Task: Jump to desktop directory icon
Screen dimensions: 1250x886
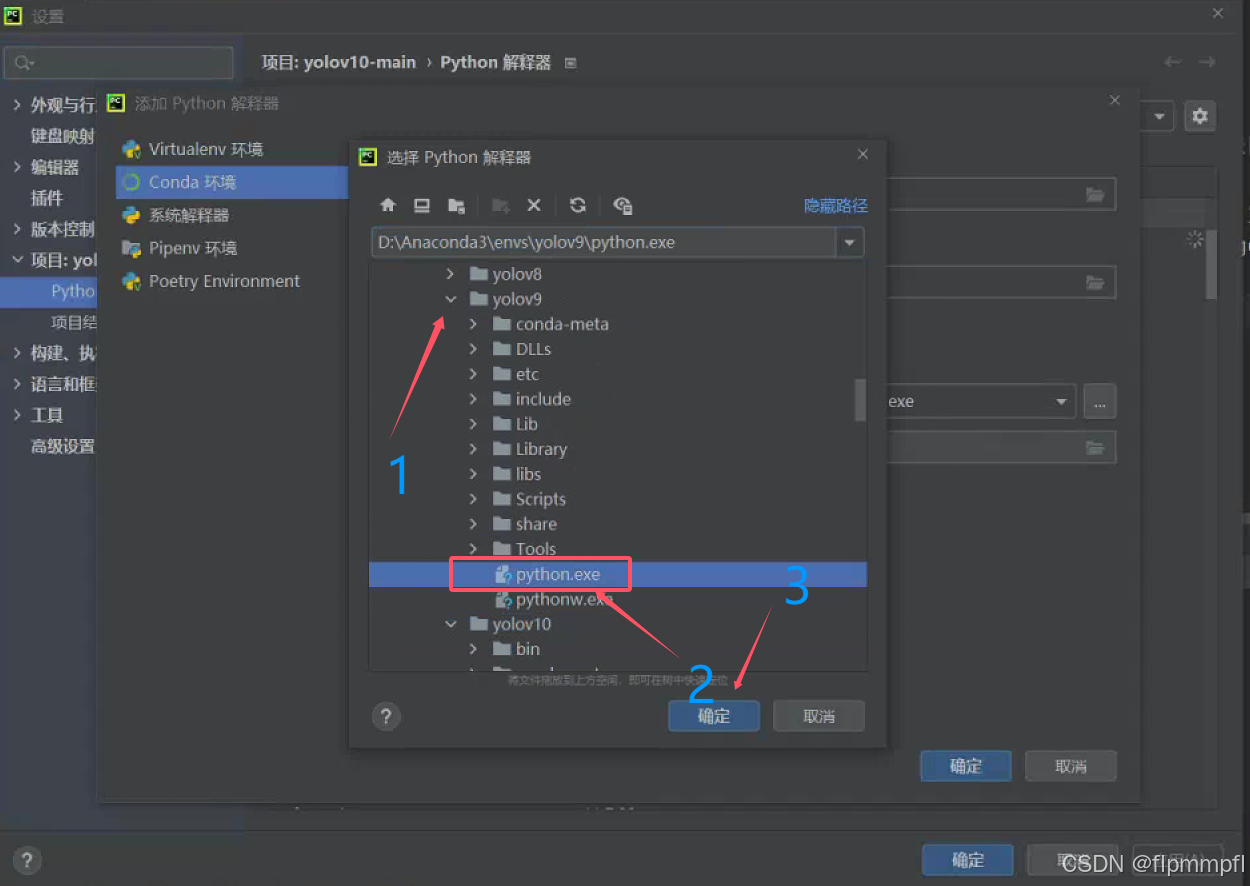Action: tap(422, 205)
